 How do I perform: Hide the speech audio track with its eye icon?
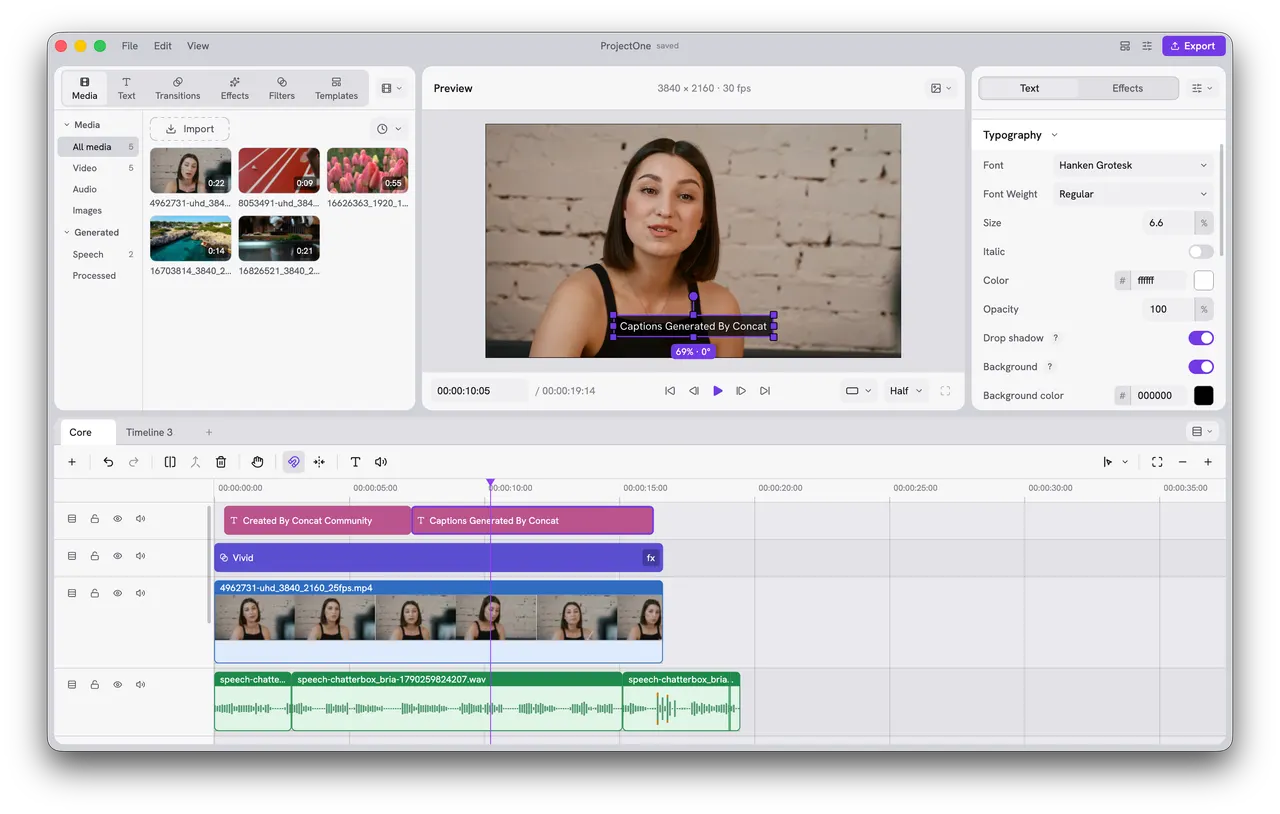[x=117, y=685]
